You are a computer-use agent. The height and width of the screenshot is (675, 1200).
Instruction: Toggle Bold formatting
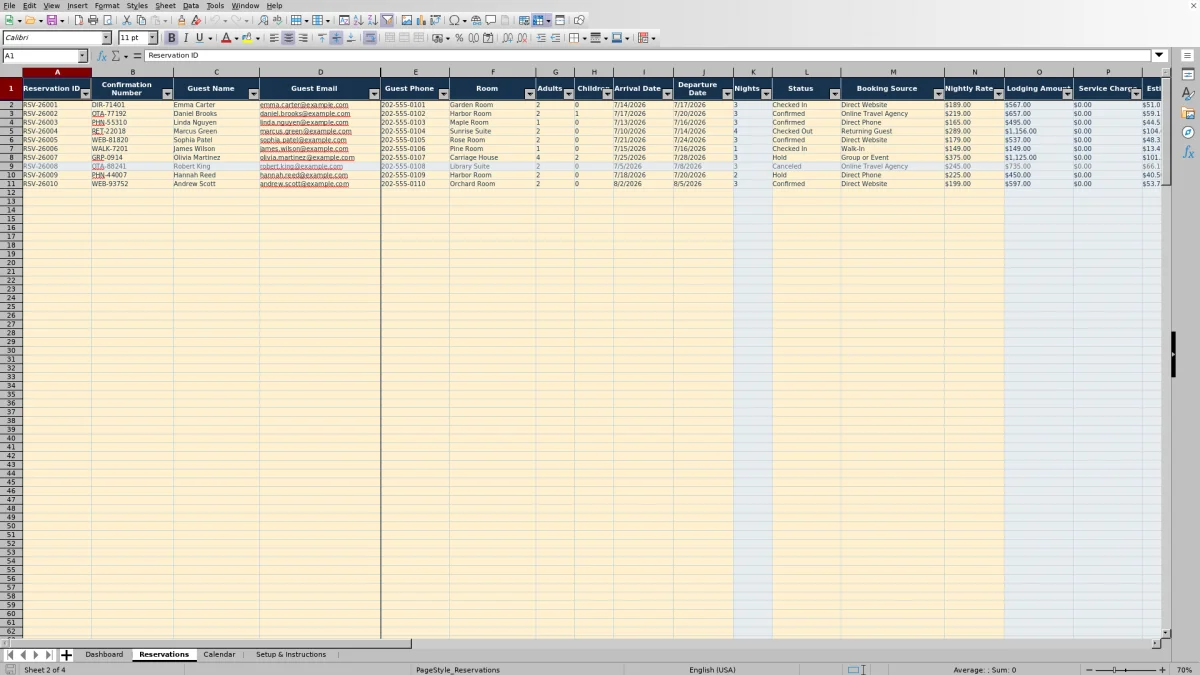(171, 38)
